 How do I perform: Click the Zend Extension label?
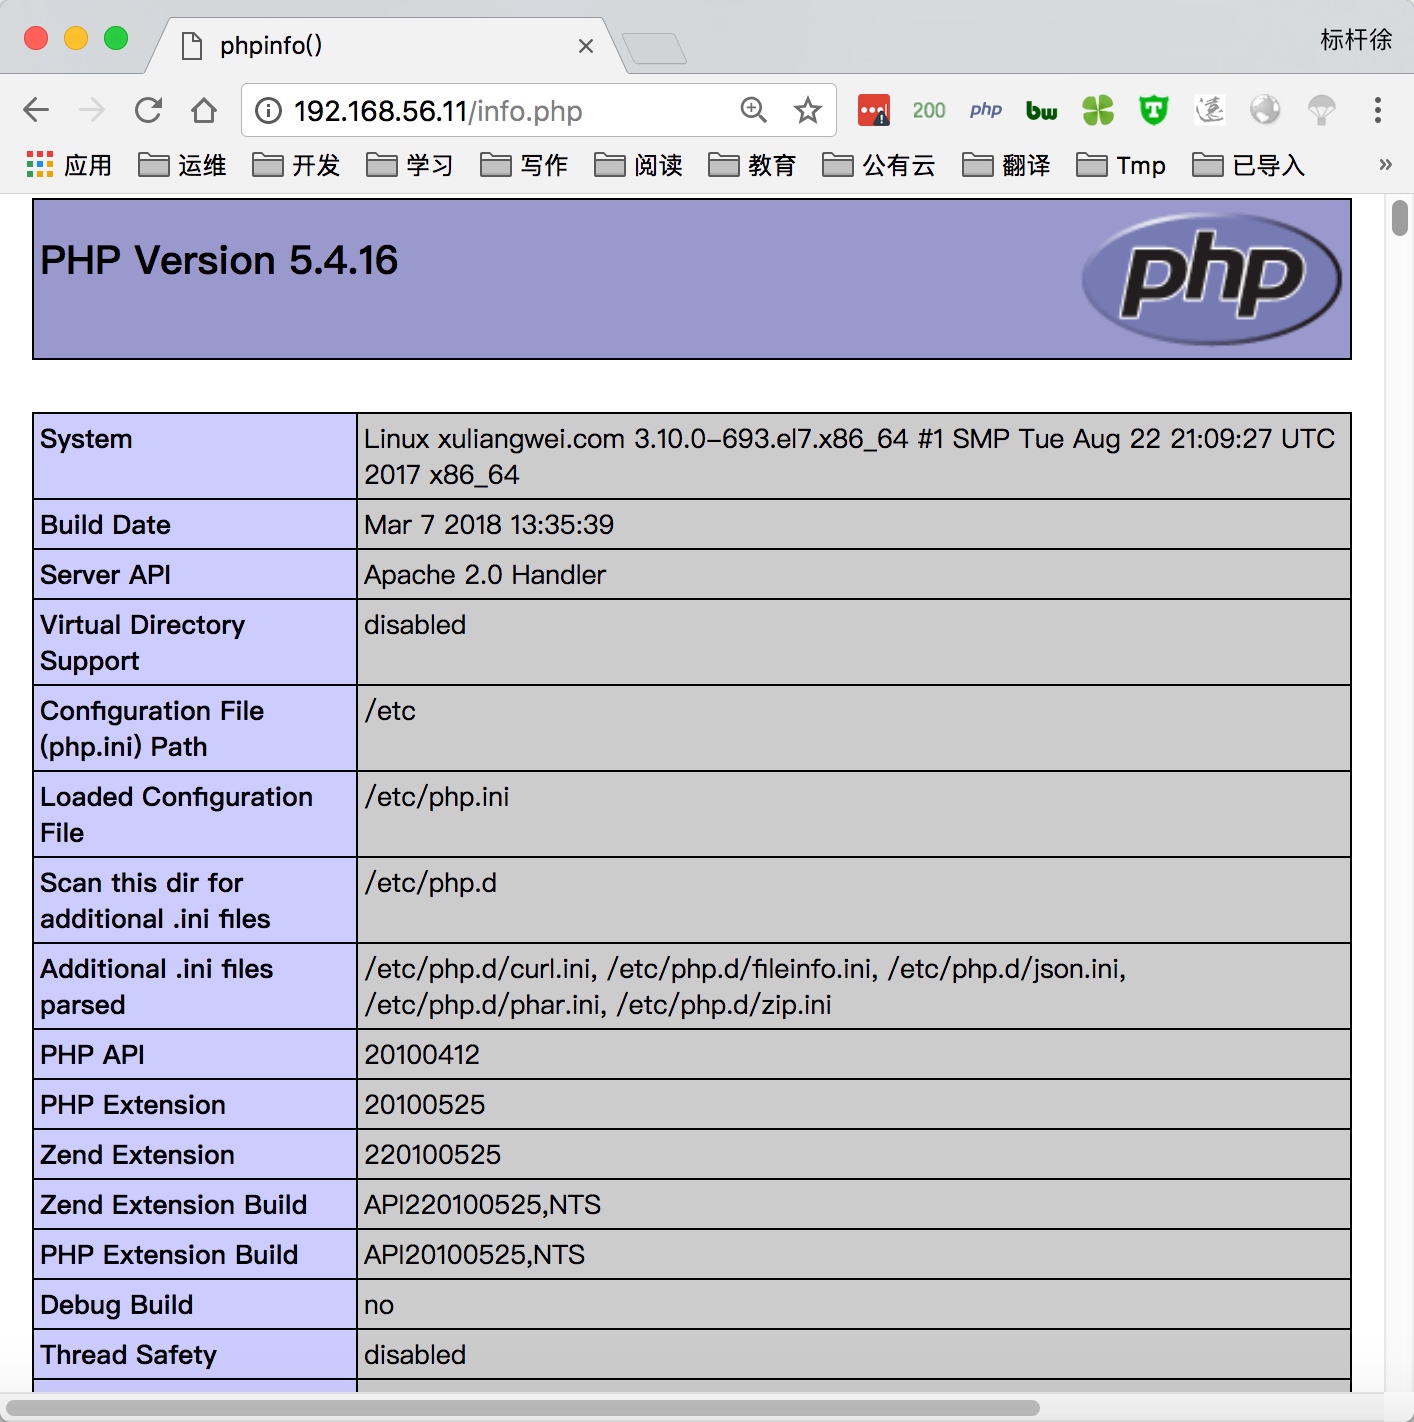pyautogui.click(x=137, y=1155)
